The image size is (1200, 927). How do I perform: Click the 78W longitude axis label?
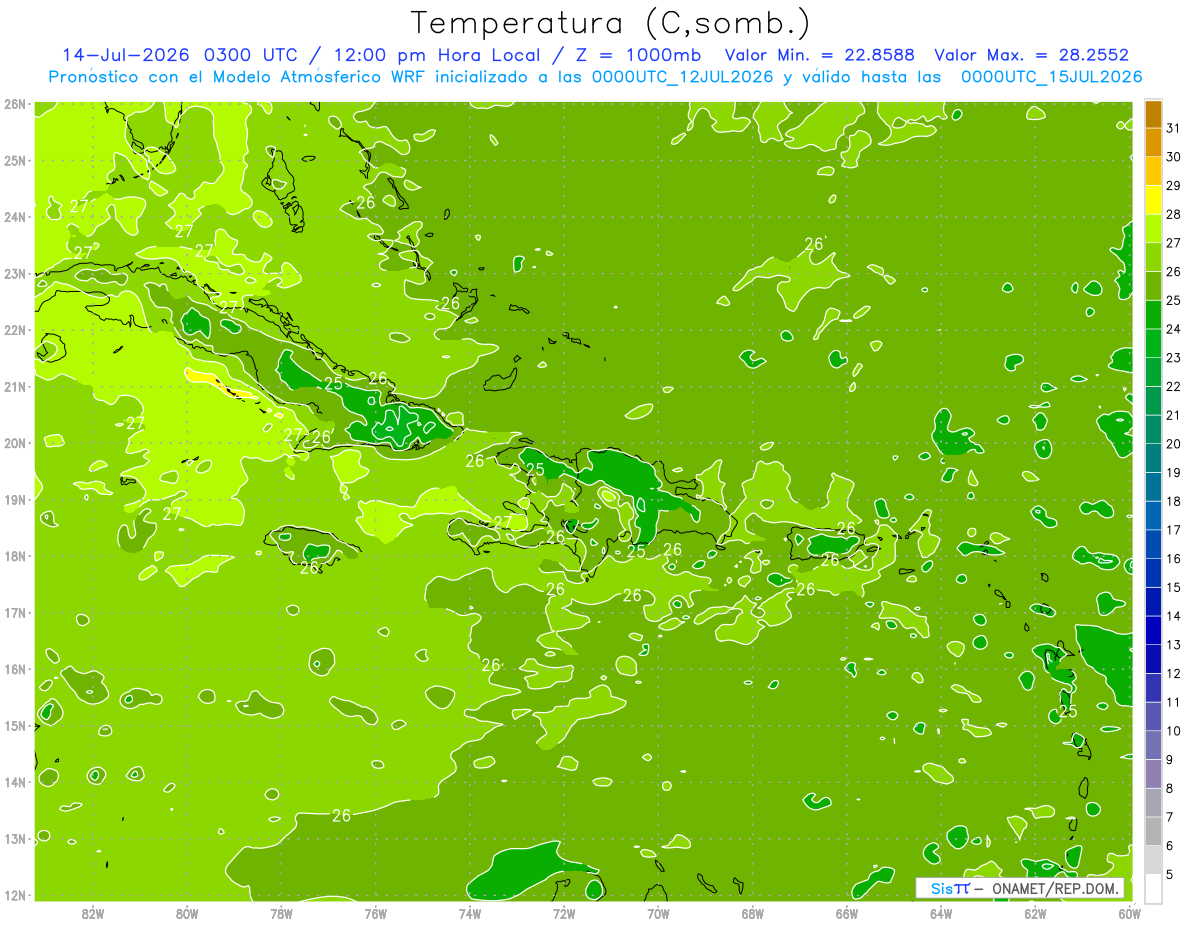281,913
